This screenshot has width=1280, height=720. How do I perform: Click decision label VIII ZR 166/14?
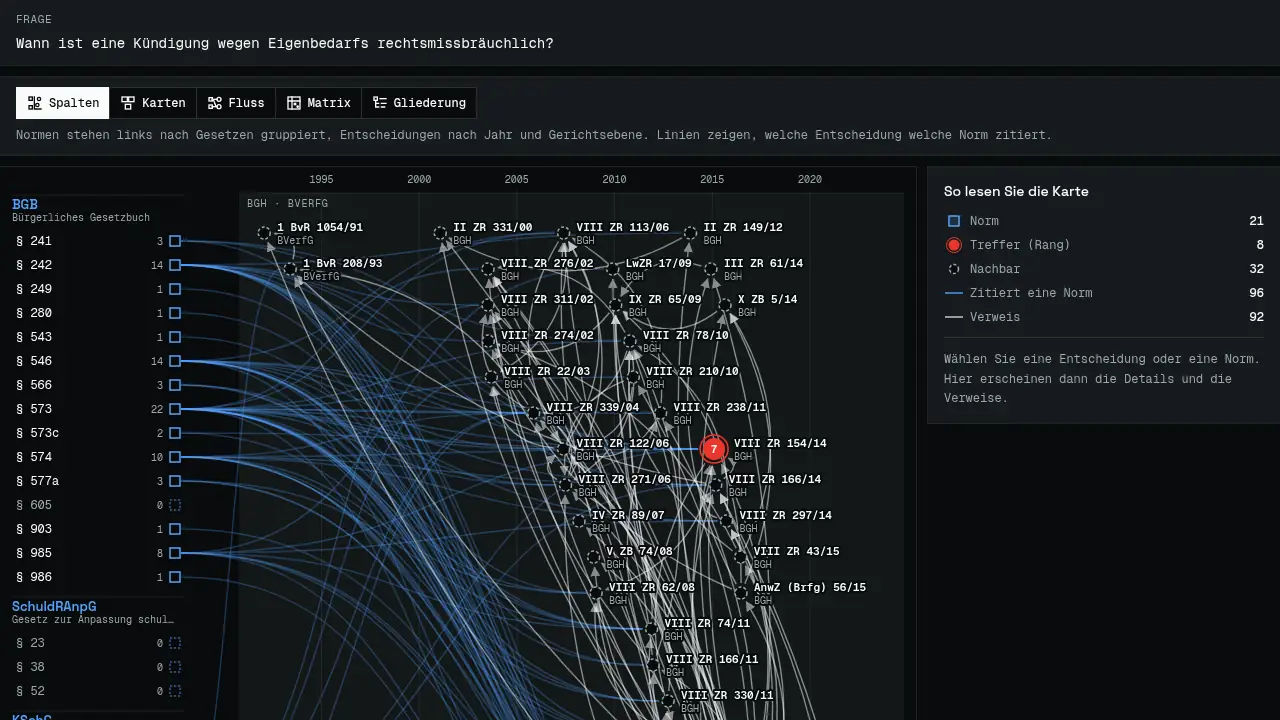(x=775, y=479)
